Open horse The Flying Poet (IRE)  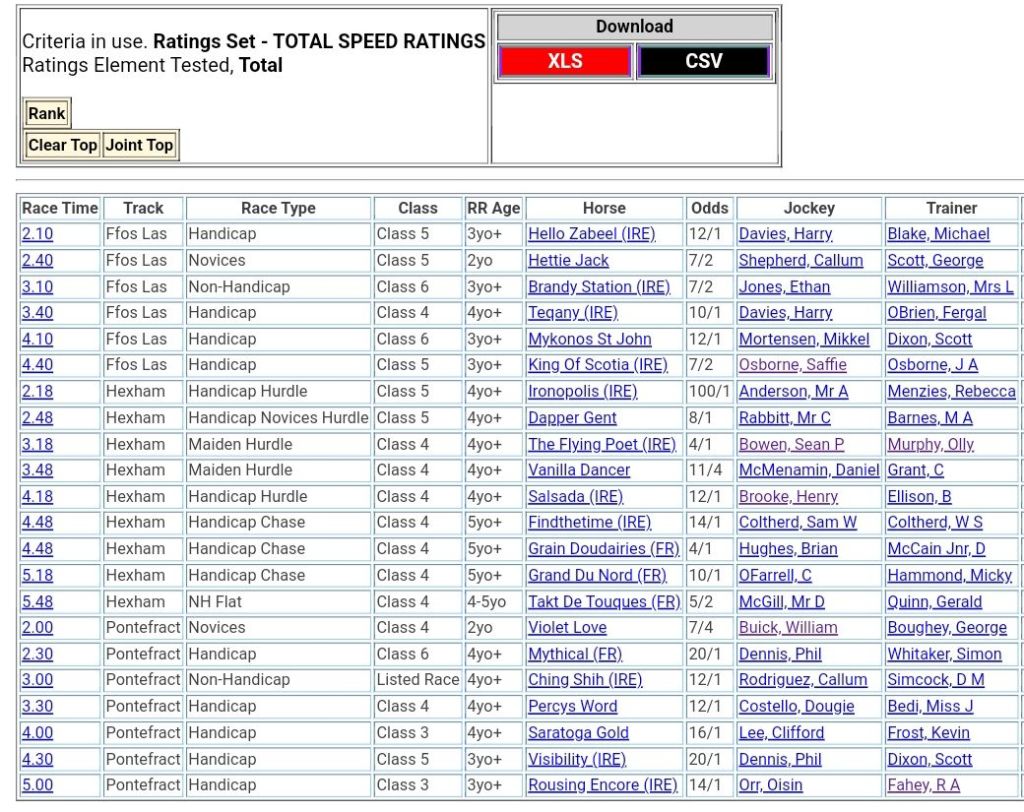point(601,444)
